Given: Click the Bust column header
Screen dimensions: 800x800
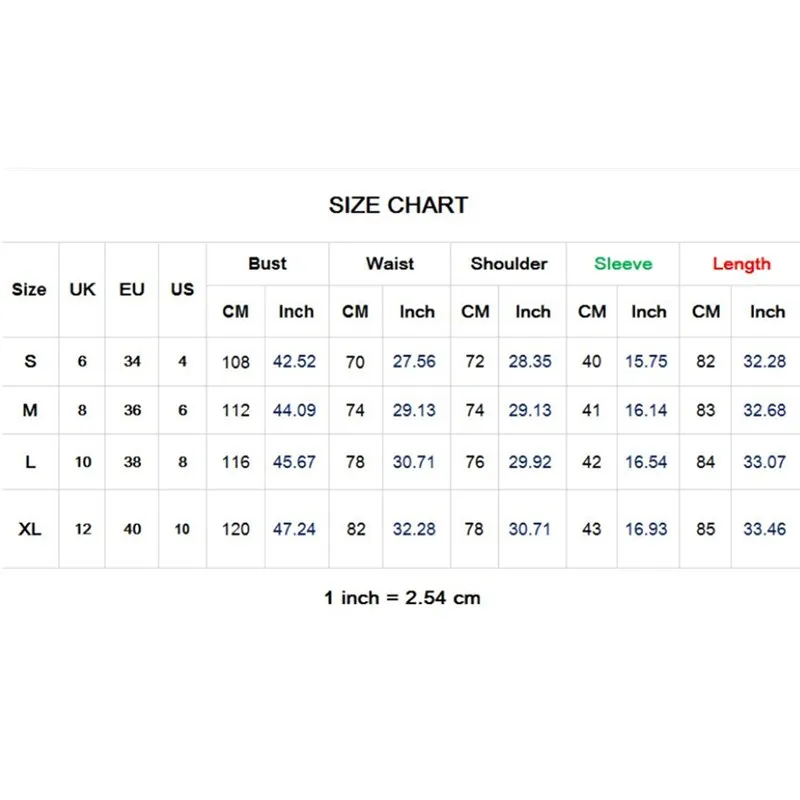Looking at the screenshot, I should [267, 263].
